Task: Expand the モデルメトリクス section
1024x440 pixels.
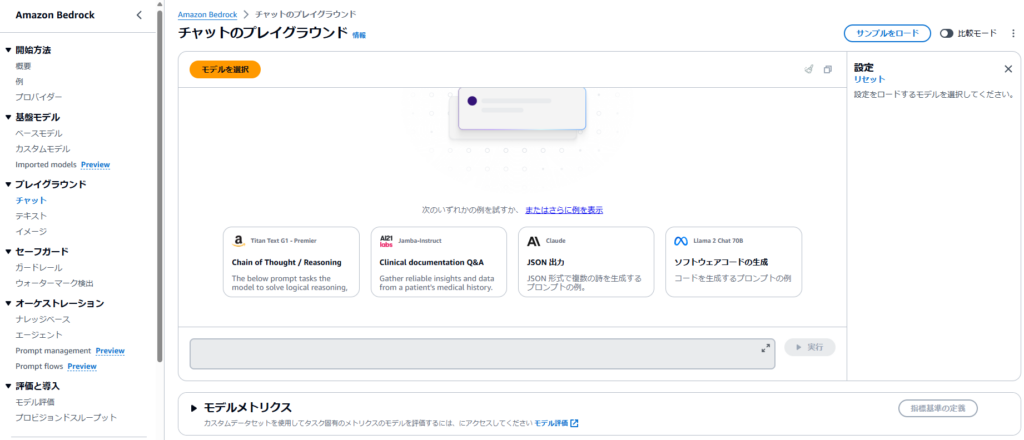Action: point(195,408)
